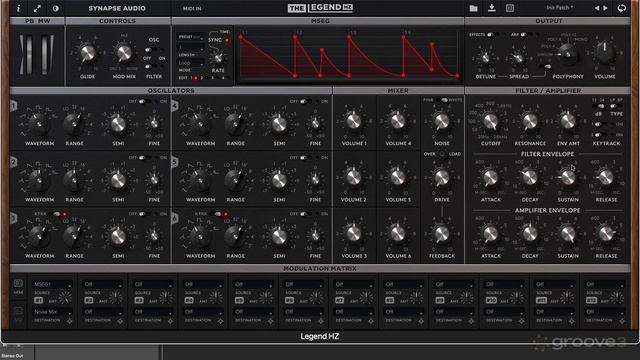Click the mod wheel
This screenshot has width=640, height=360.
(x=44, y=54)
